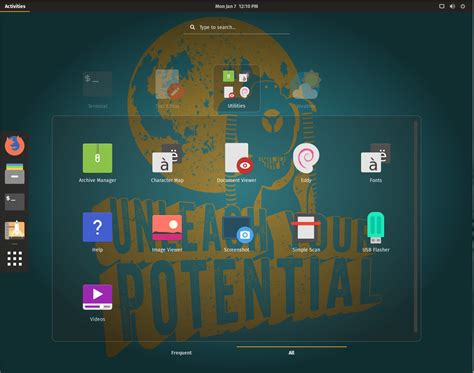Open Archive Manager from Utilities folder

pyautogui.click(x=97, y=163)
